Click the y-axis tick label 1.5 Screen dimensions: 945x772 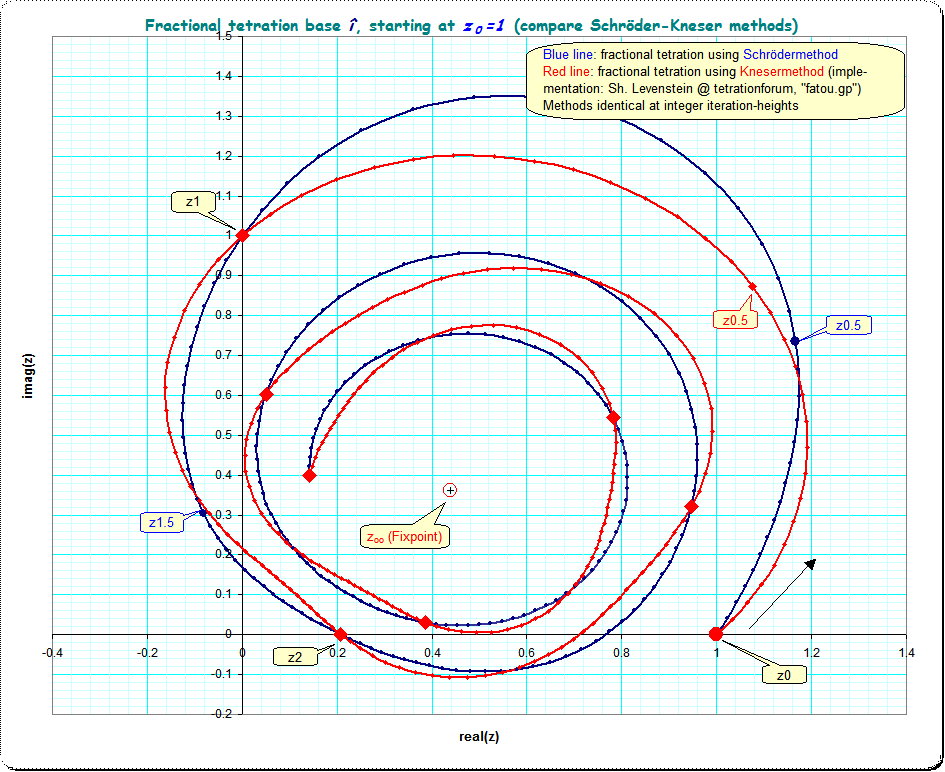[224, 36]
